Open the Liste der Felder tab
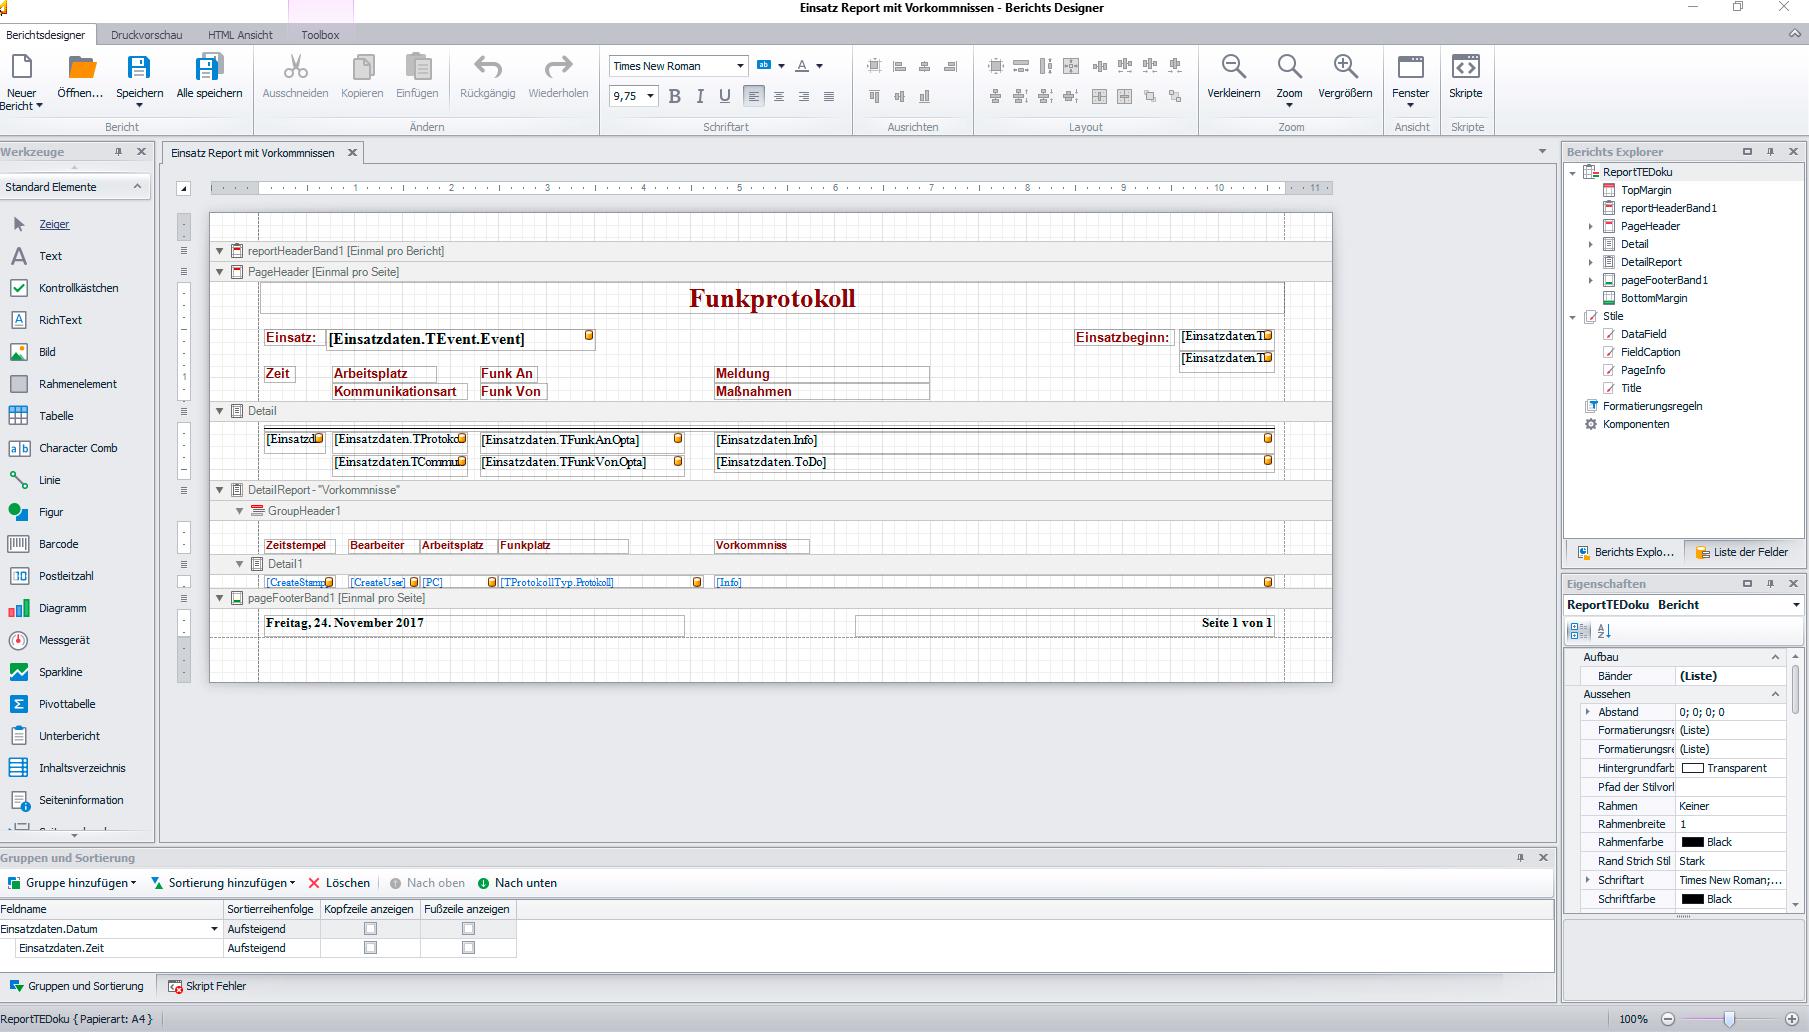 (1740, 552)
